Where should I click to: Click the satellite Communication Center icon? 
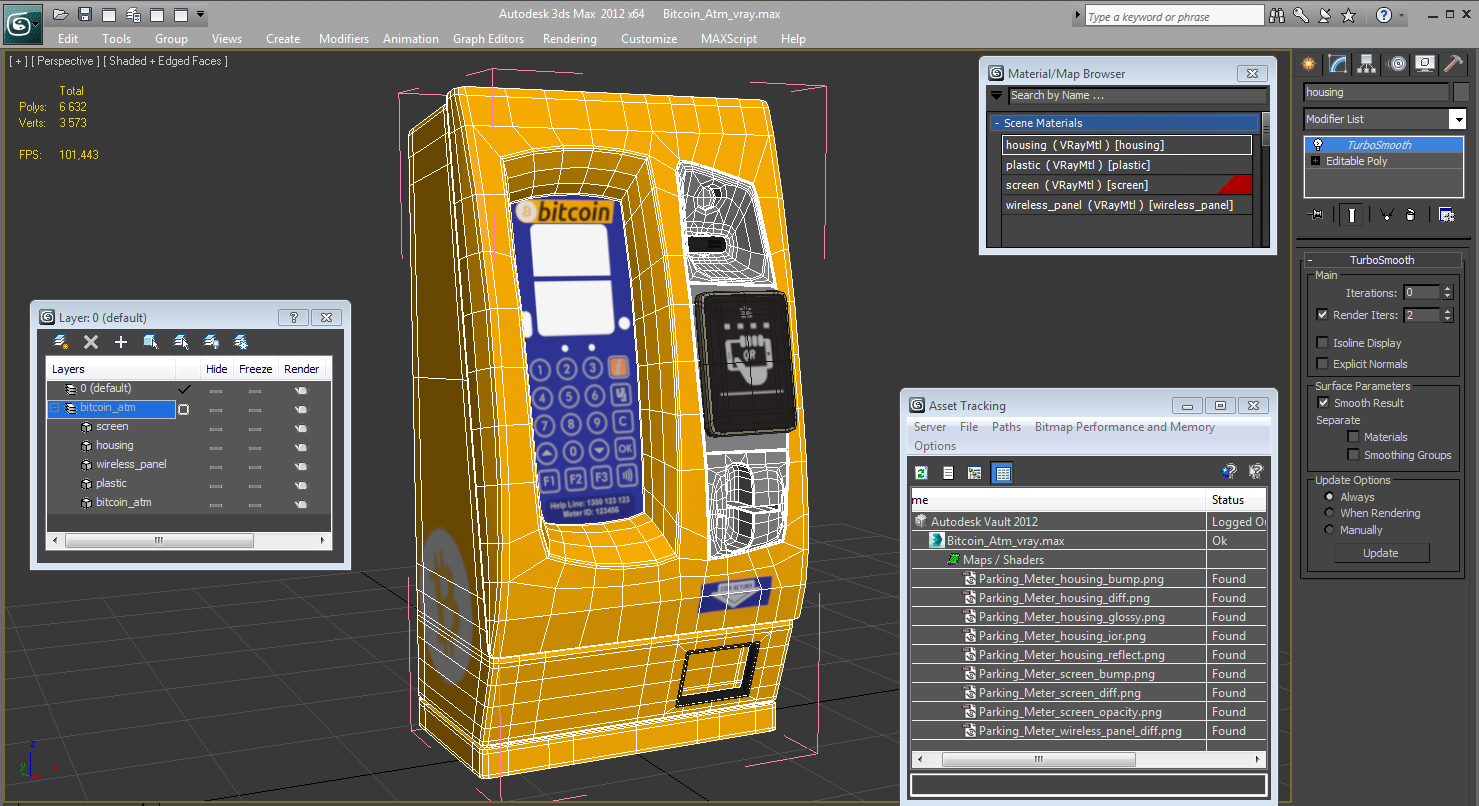tap(1325, 16)
